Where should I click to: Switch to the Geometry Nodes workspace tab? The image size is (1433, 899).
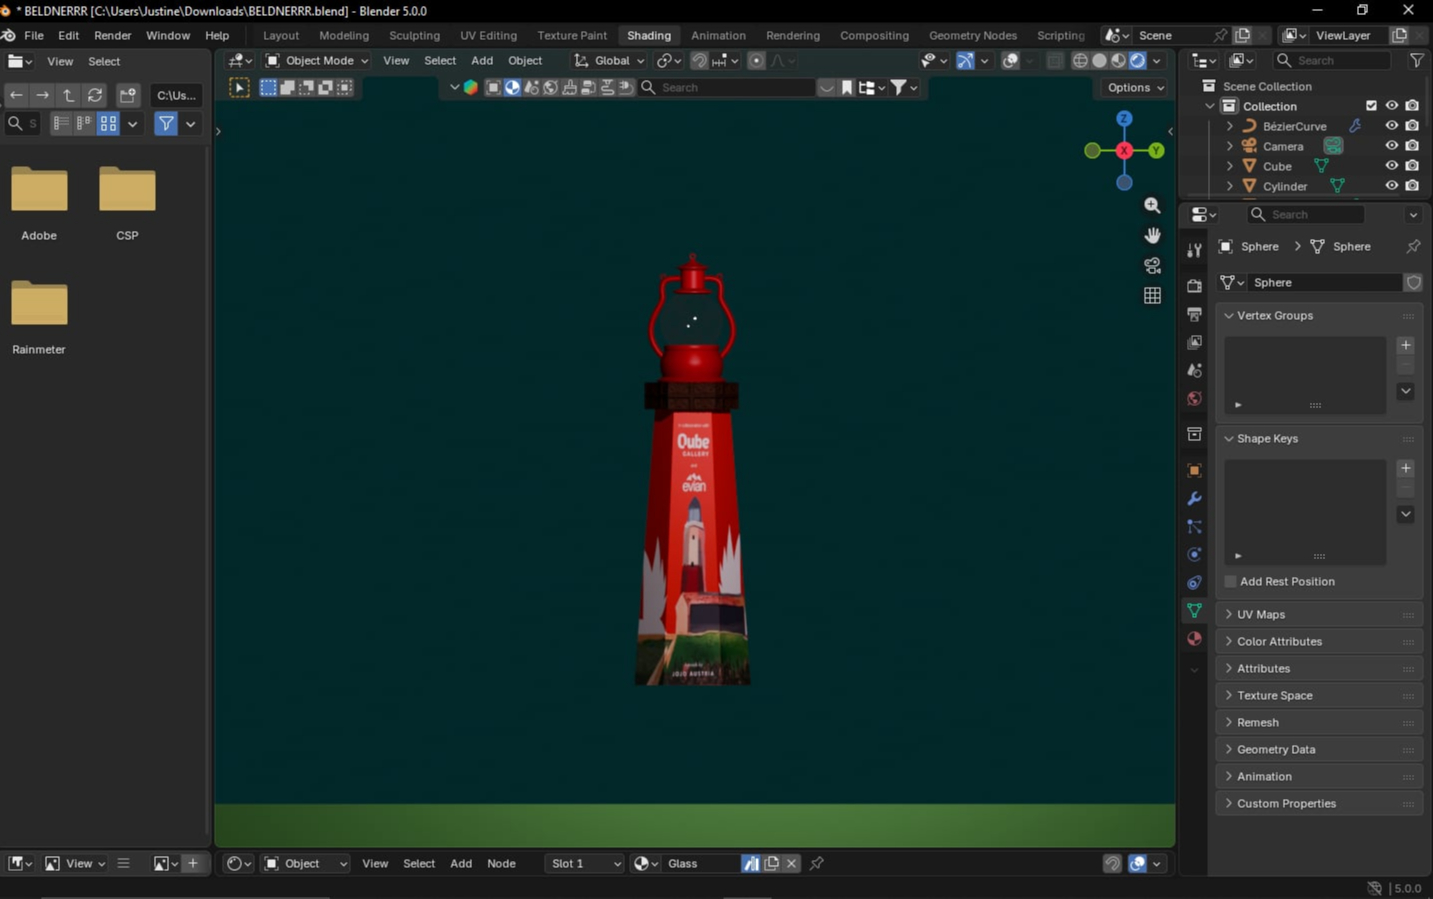click(x=973, y=35)
